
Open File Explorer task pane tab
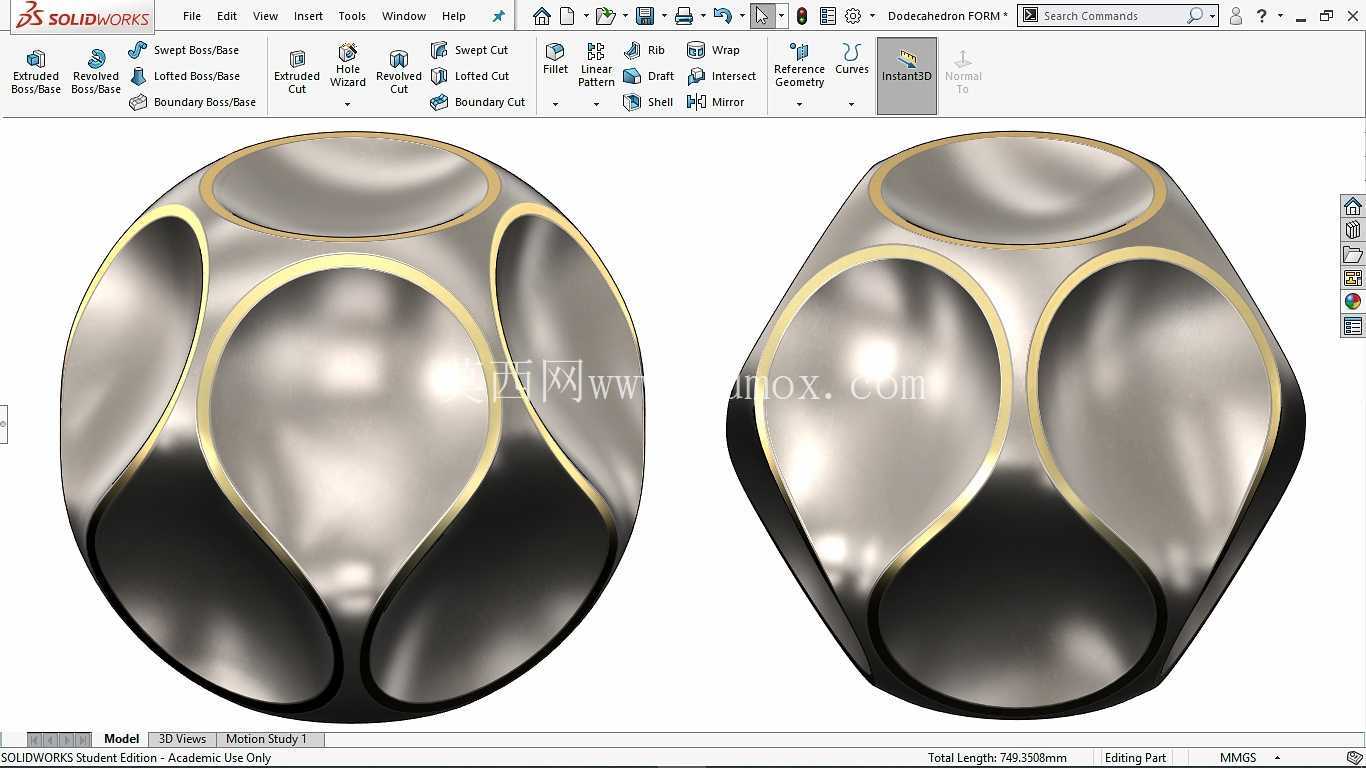click(x=1353, y=255)
